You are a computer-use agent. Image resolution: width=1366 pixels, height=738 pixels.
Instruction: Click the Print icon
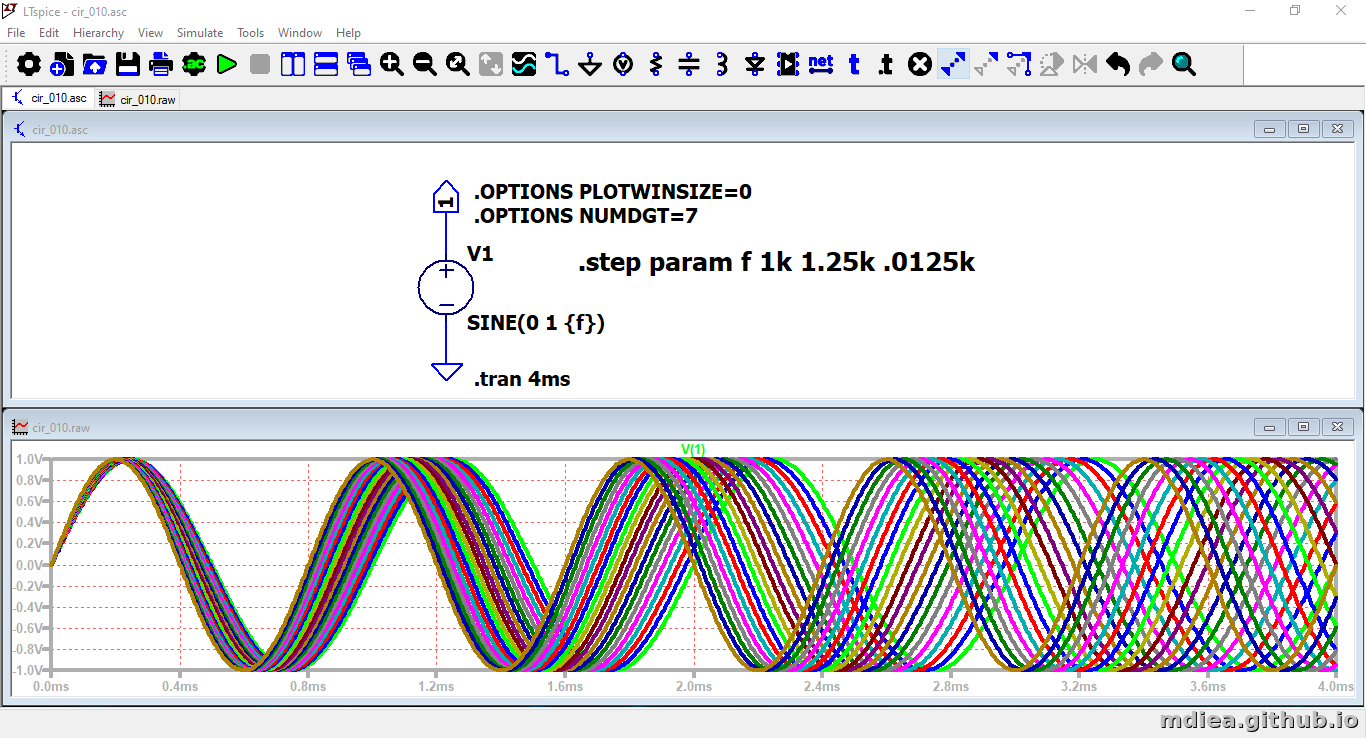click(160, 65)
